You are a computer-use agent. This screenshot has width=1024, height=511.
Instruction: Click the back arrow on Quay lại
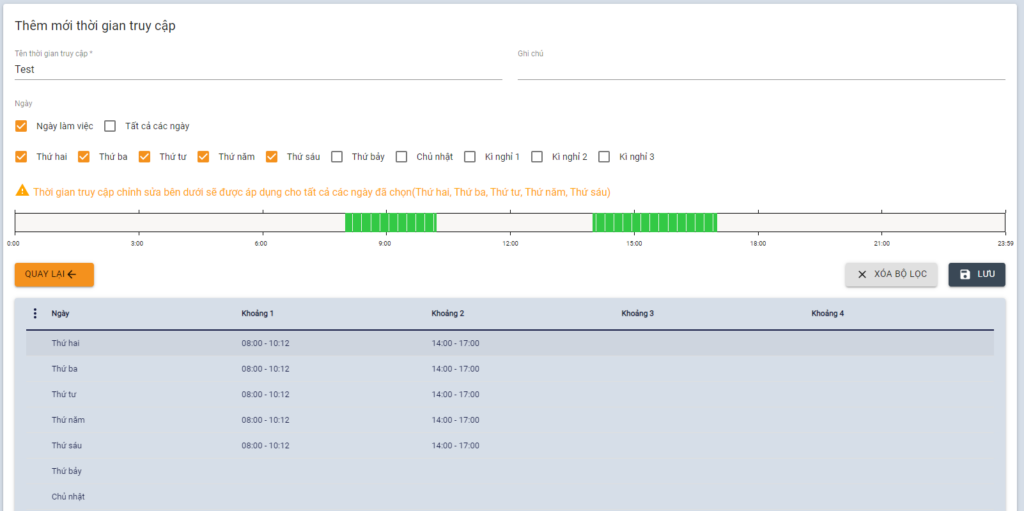coord(72,275)
